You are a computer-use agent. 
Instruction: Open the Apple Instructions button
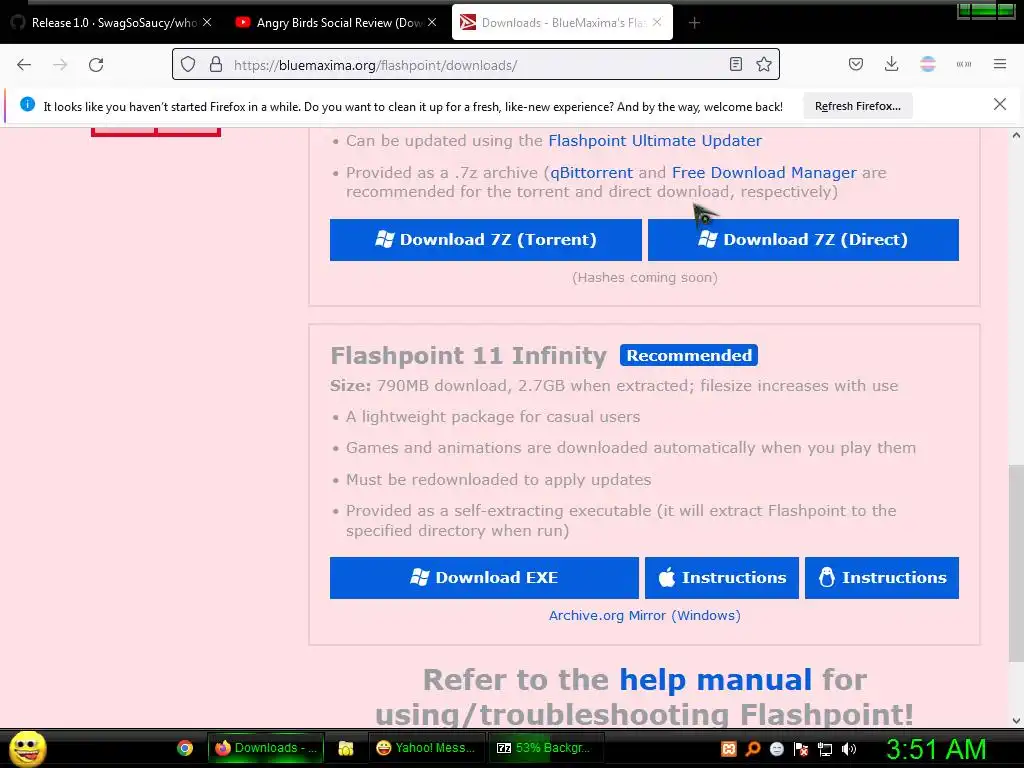click(x=722, y=577)
